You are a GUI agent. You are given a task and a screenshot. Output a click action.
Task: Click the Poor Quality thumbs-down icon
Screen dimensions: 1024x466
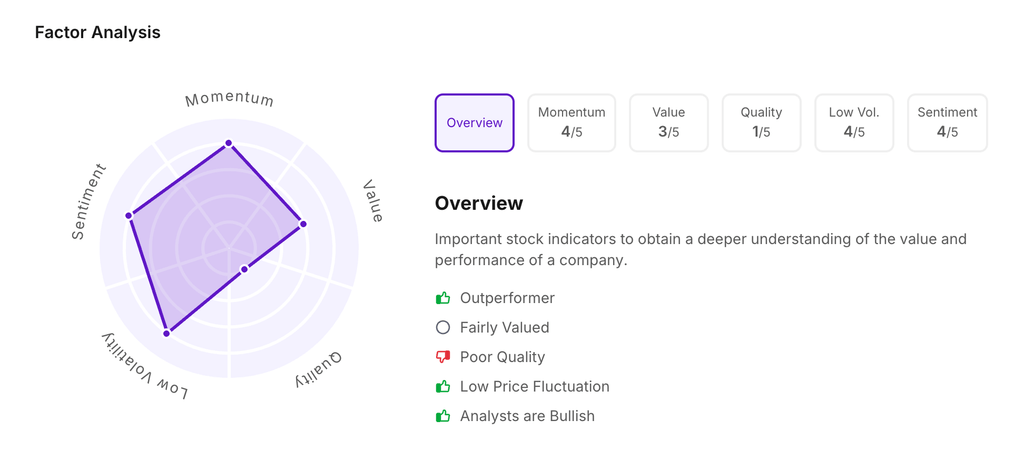[x=443, y=357]
